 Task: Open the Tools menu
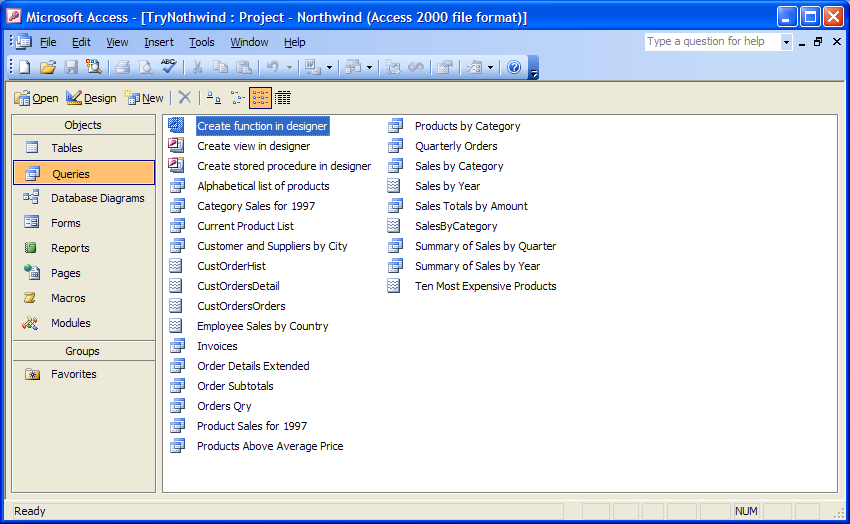pos(202,42)
